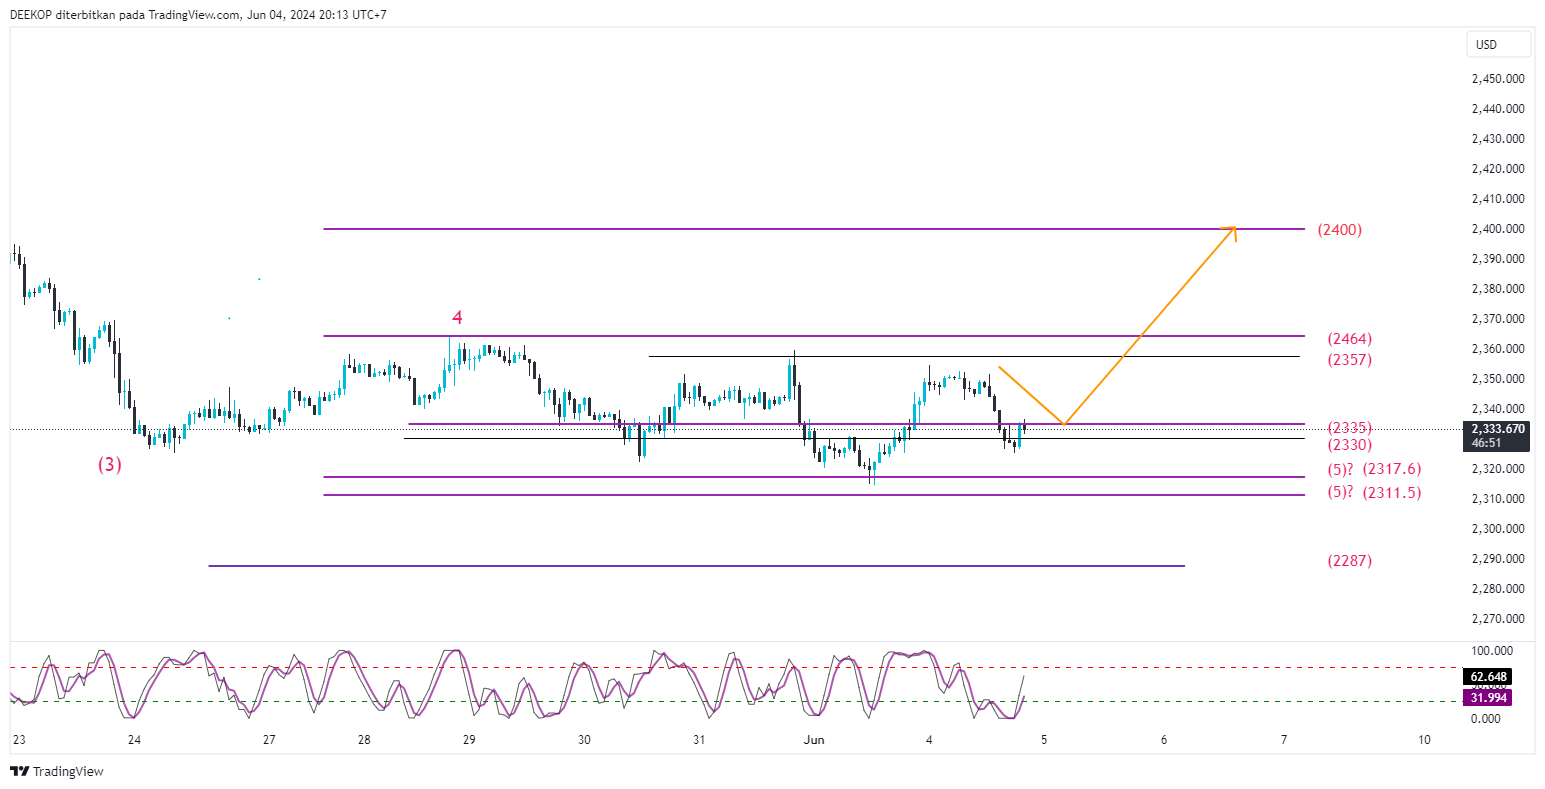Viewport: 1545px width, 789px height.
Task: Click the TradingView logo at bottom
Action: click(x=57, y=771)
